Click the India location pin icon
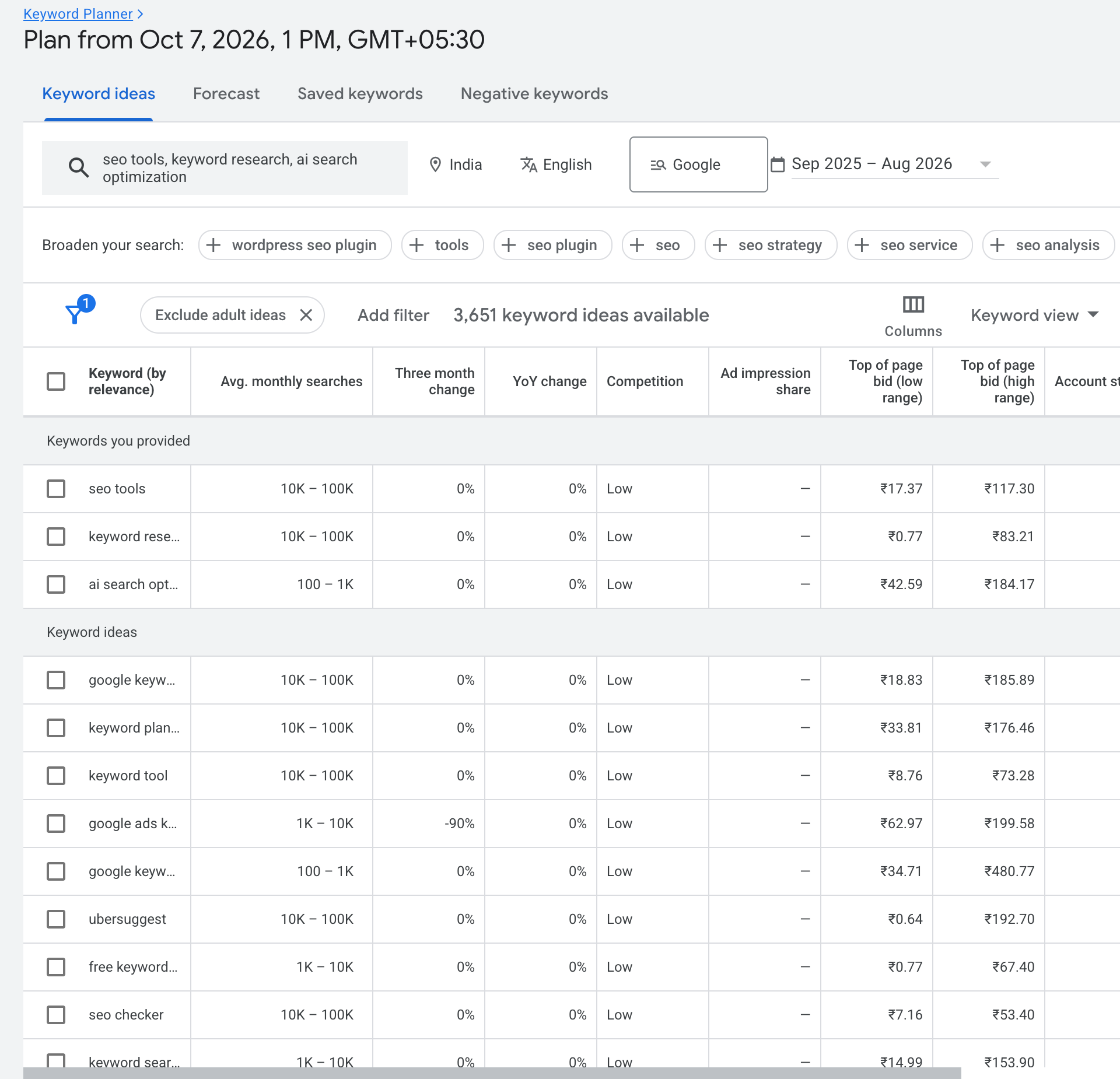The width and height of the screenshot is (1120, 1079). tap(435, 165)
